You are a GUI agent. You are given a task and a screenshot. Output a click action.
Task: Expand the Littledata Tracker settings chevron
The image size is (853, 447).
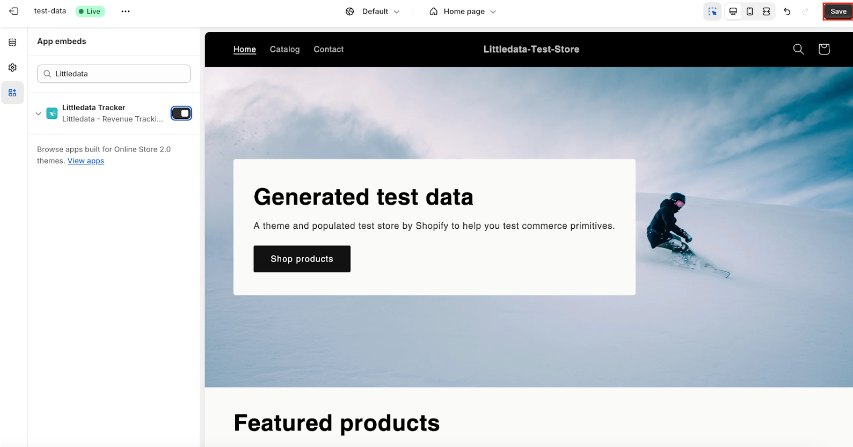[x=38, y=114]
